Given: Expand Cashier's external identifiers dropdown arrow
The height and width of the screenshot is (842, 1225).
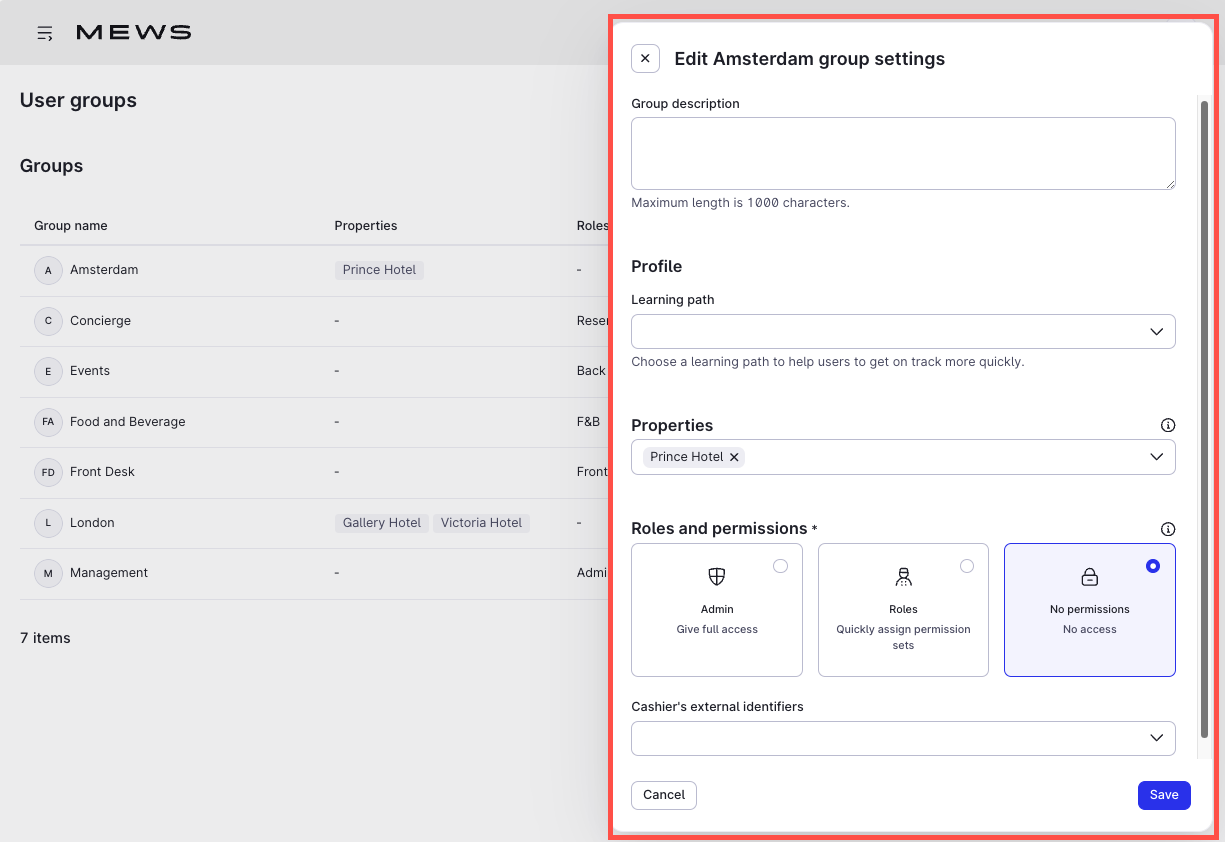Looking at the screenshot, I should (1157, 738).
